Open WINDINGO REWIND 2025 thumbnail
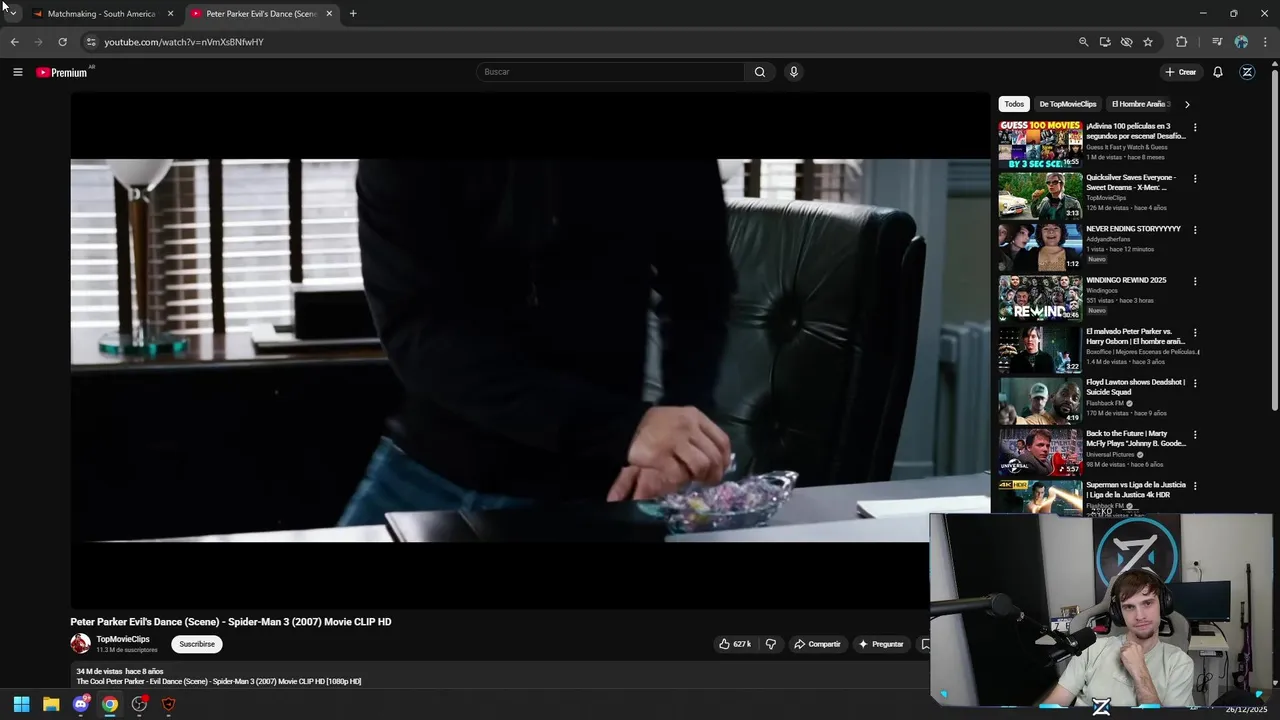 (x=1040, y=298)
